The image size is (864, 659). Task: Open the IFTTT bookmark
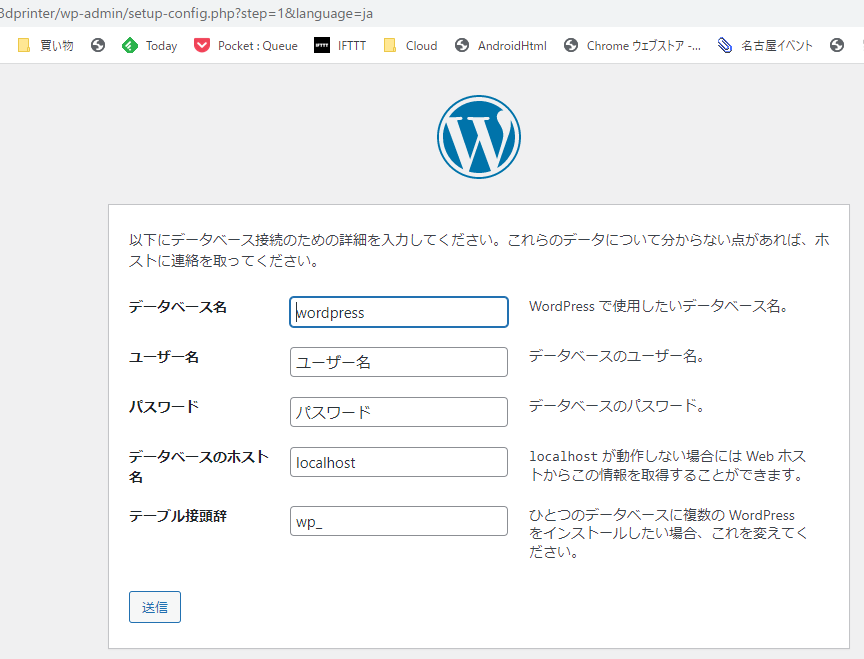tap(340, 45)
